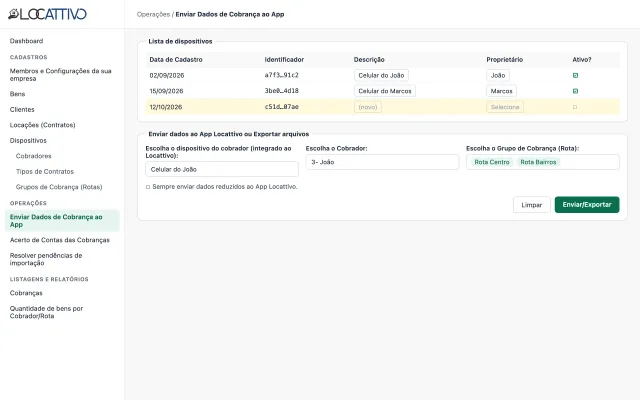
Task: Click identifier c51d…87ae
Action: coord(282,107)
